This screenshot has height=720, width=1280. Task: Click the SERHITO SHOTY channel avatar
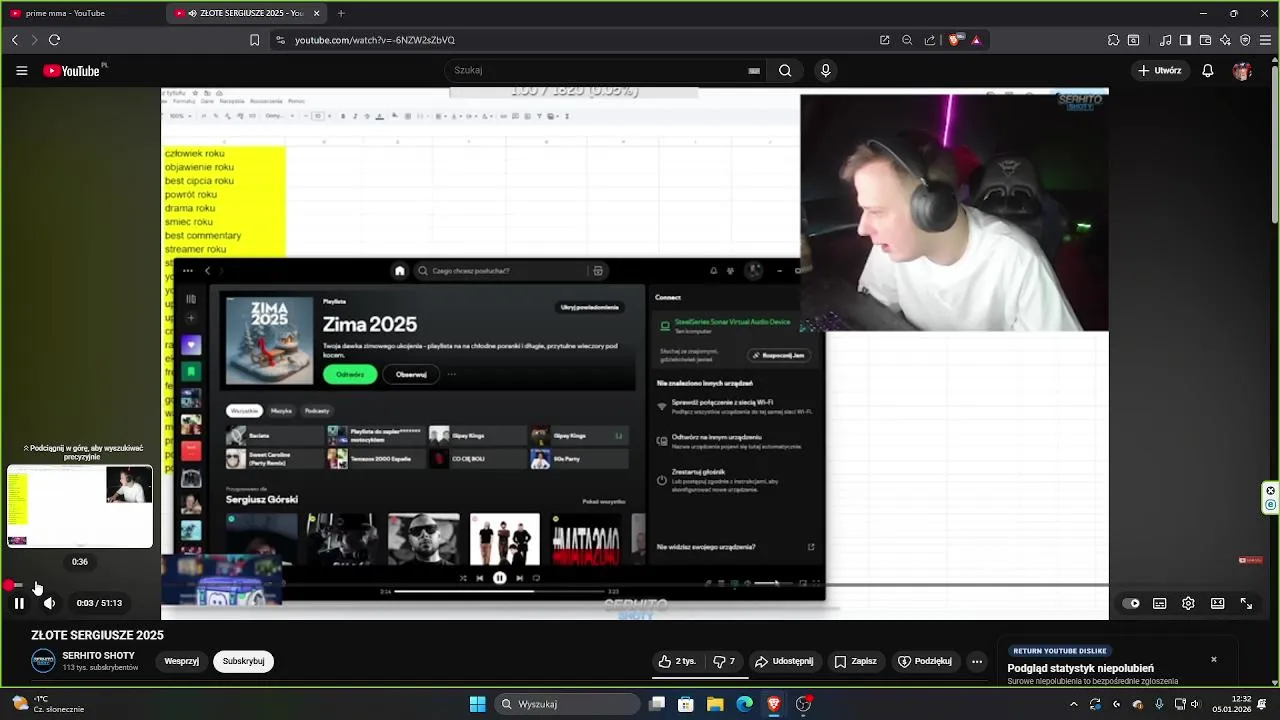coord(43,661)
